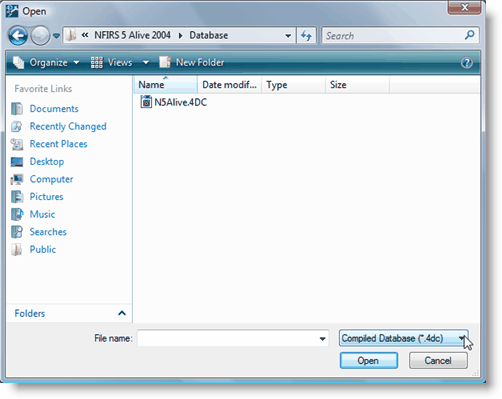Click the Back navigation arrow button
This screenshot has height=399, width=502.
tap(18, 35)
